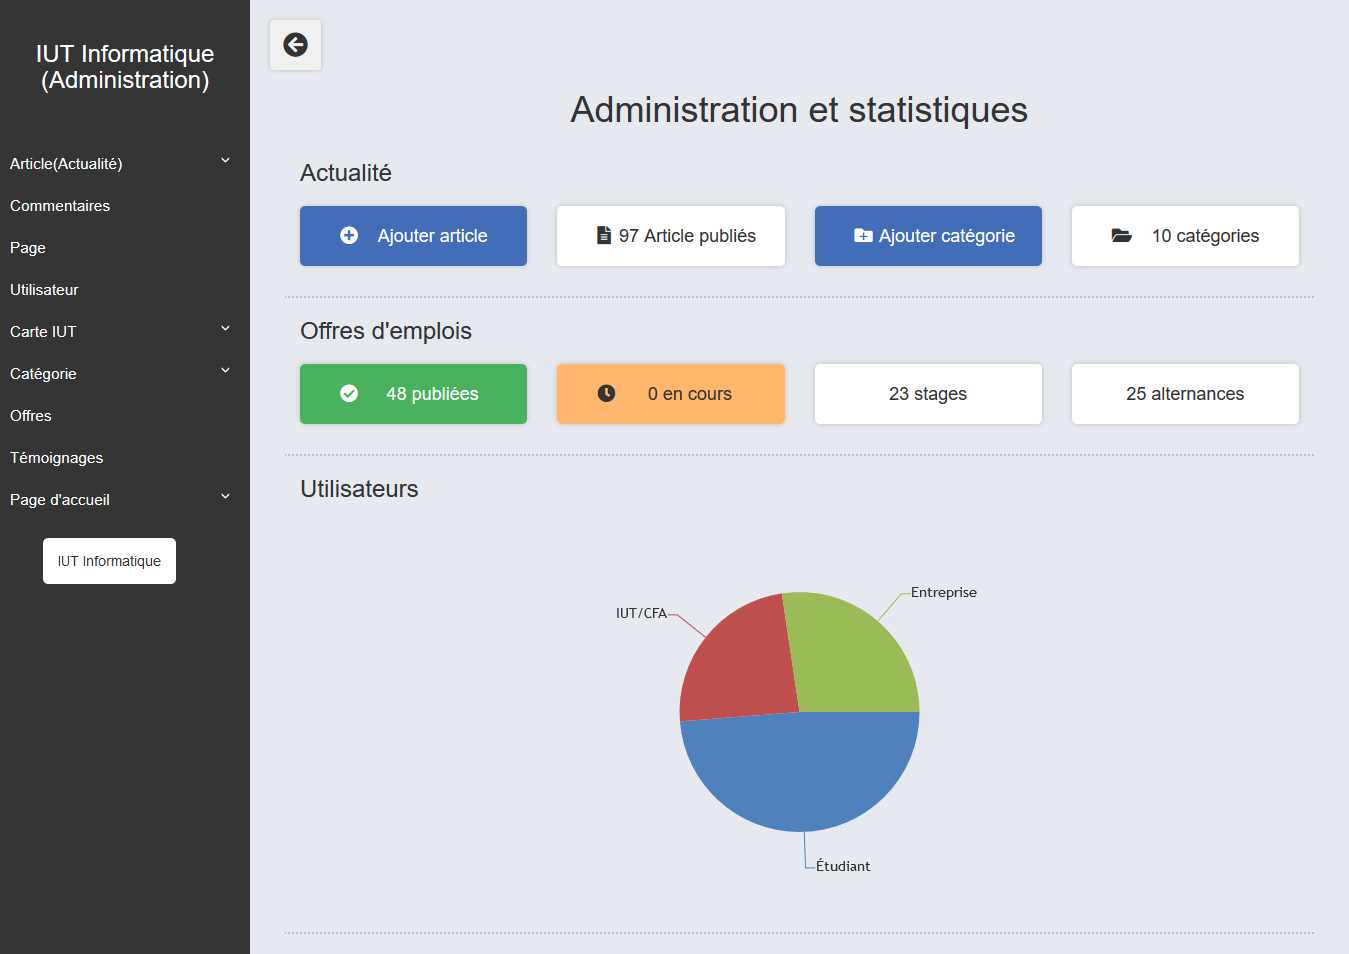The image size is (1349, 954).
Task: Select Offres in the sidebar menu
Action: [x=31, y=416]
